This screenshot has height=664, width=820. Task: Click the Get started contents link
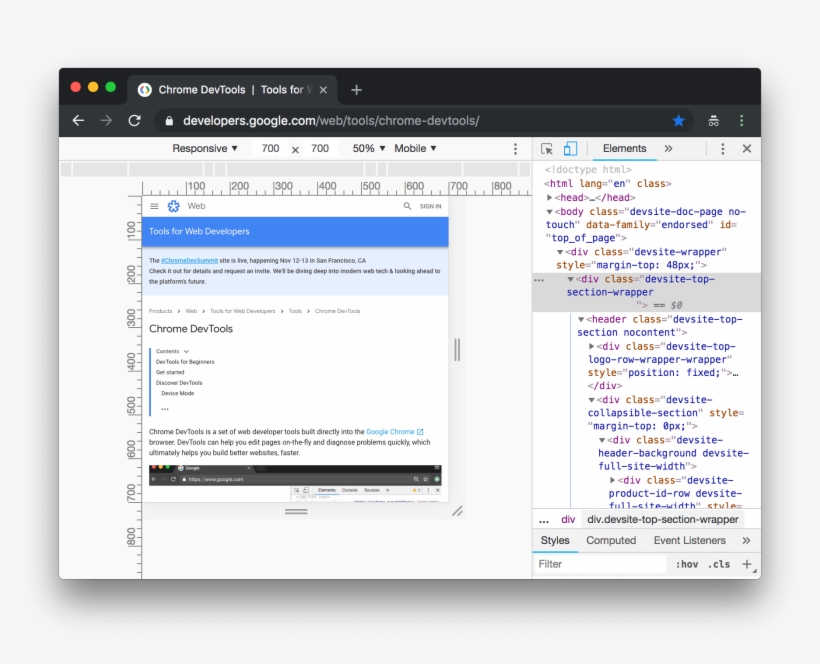170,372
